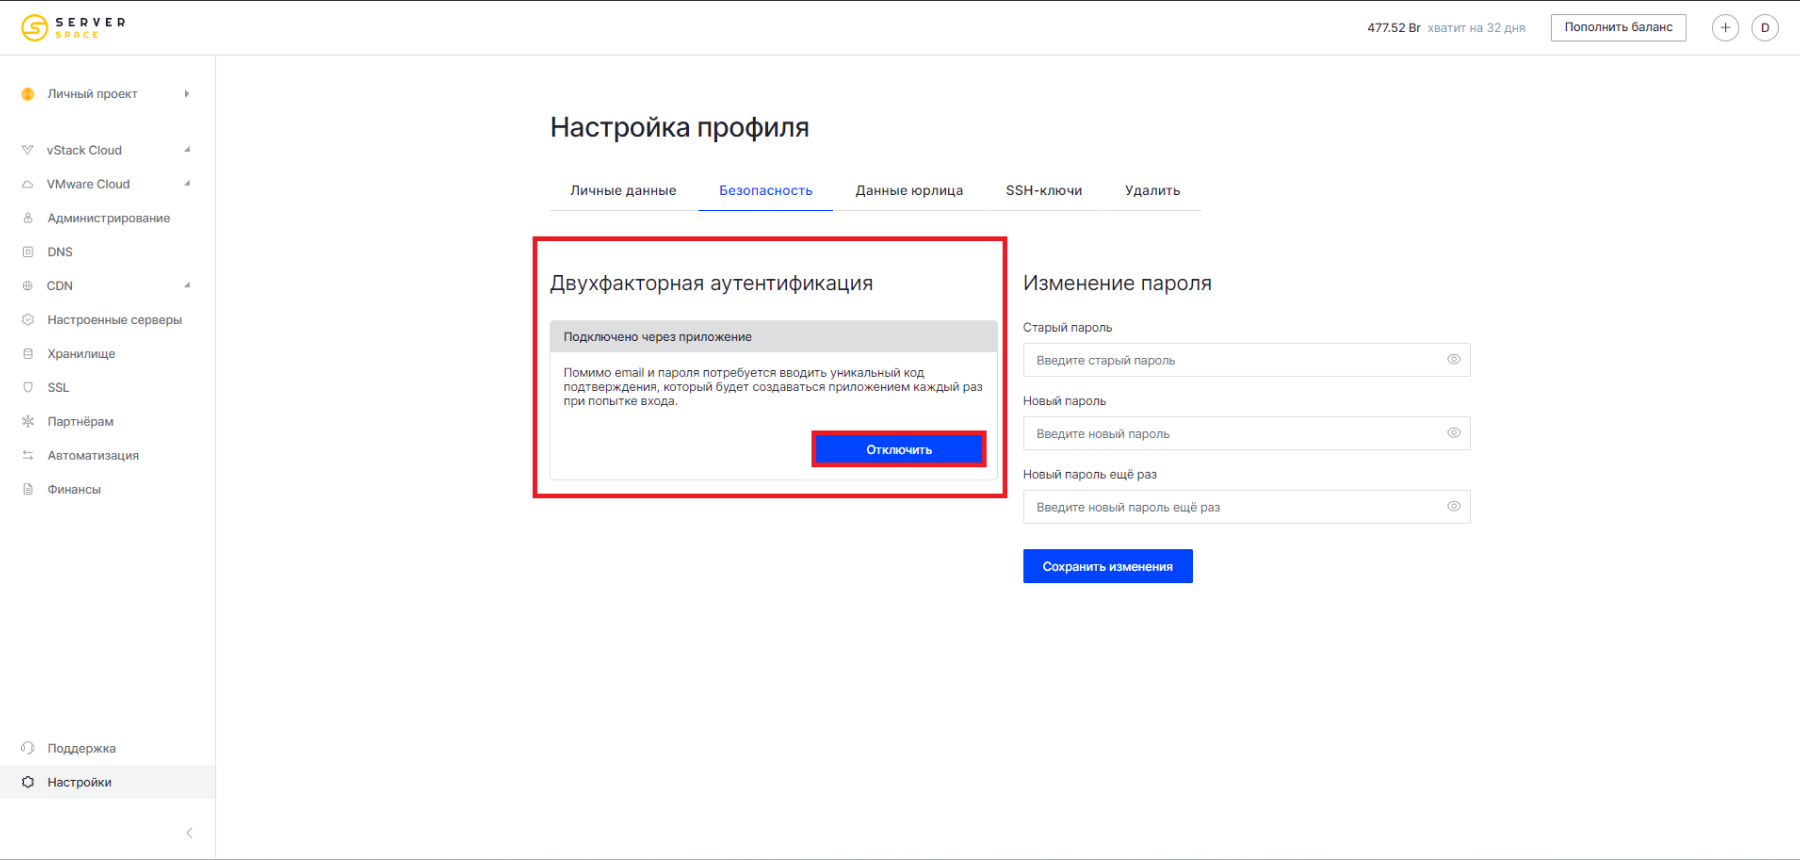Click the SSL shield icon
This screenshot has height=860, width=1800.
coord(28,387)
